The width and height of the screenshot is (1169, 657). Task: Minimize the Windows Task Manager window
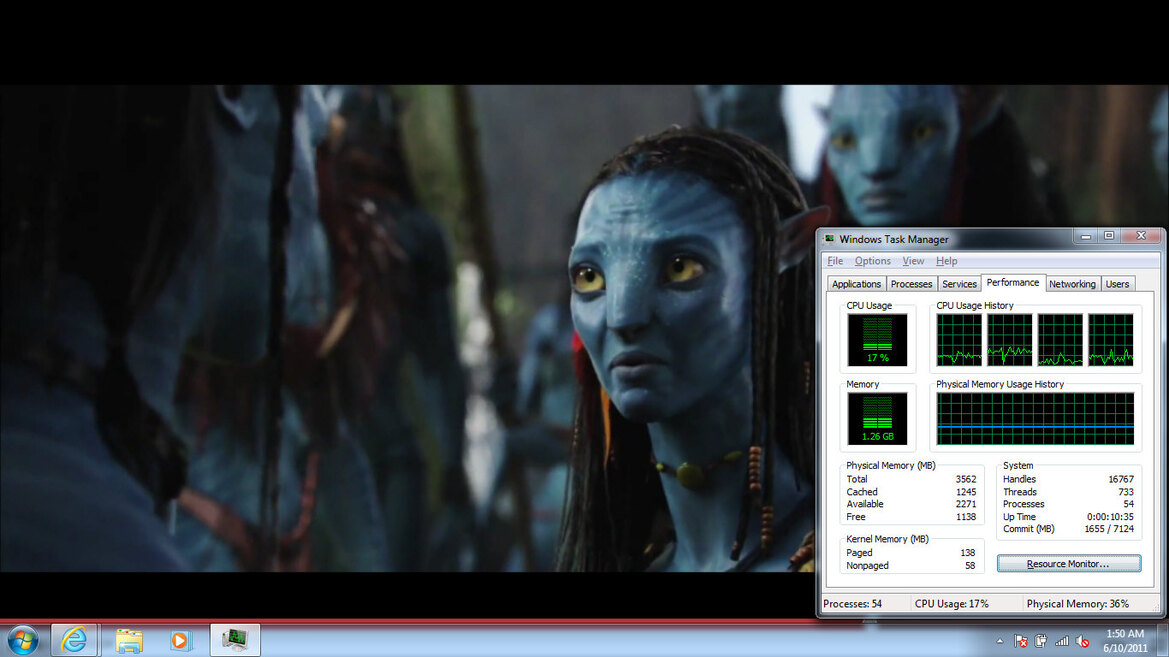pyautogui.click(x=1086, y=236)
